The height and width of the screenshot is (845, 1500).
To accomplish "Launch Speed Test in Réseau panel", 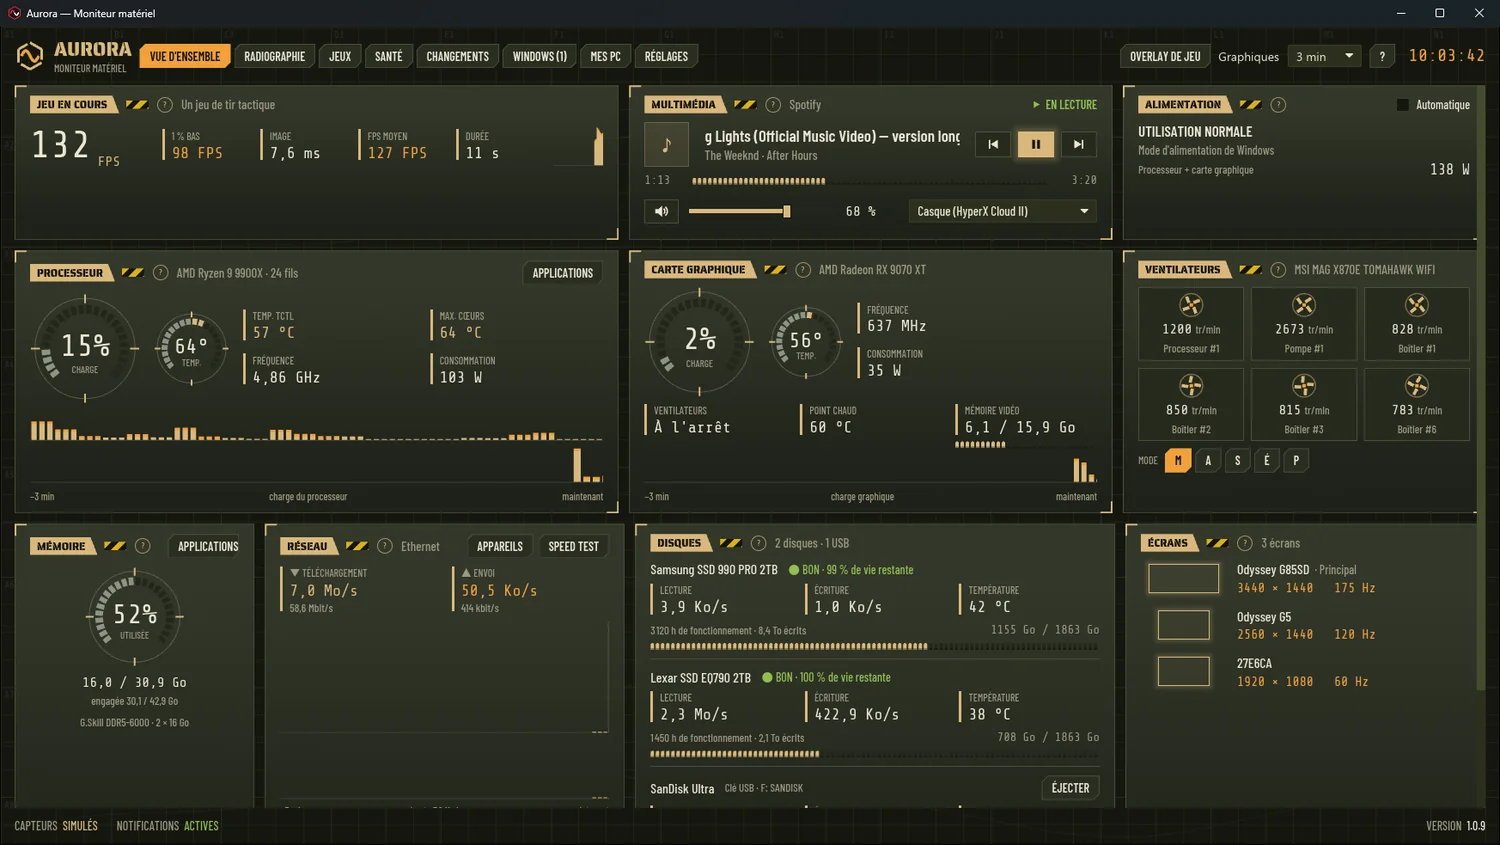I will [573, 546].
